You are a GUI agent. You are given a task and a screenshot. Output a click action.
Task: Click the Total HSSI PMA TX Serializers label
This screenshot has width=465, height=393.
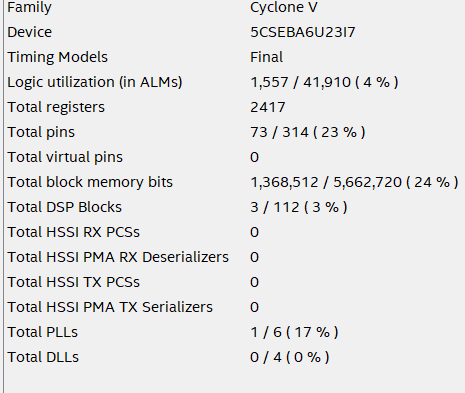coord(110,307)
